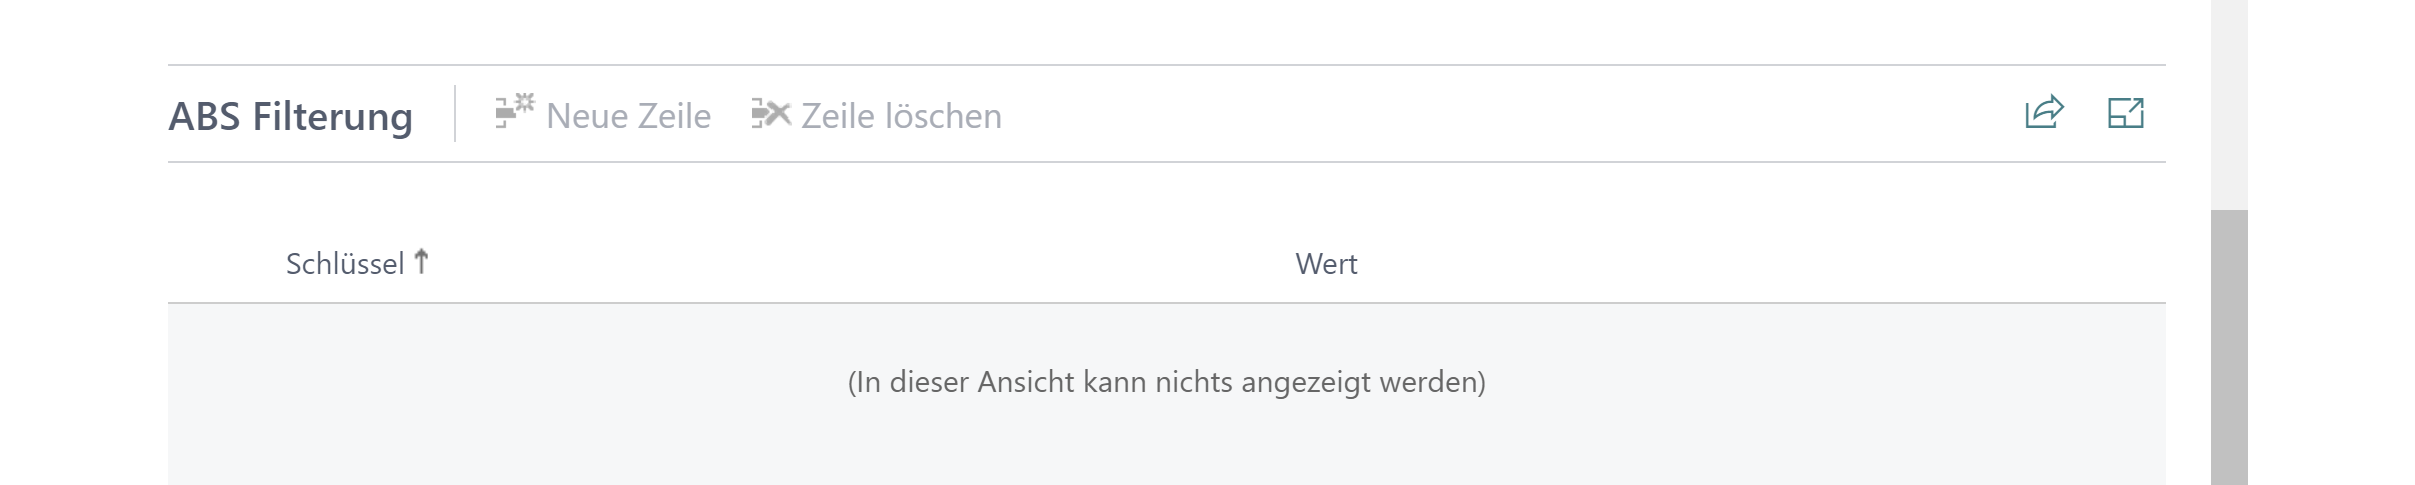The image size is (2415, 485).
Task: Click the ascending sort arrow beside Schlüssel
Action: tap(422, 262)
